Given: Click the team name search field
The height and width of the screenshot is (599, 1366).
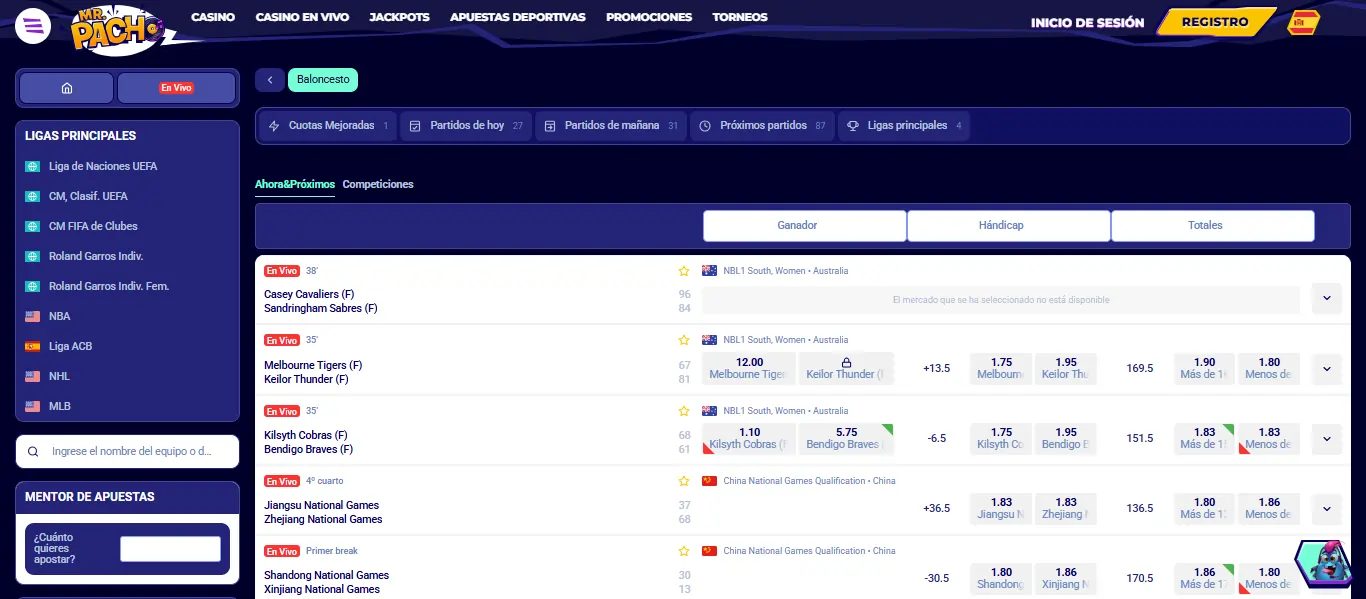Looking at the screenshot, I should click(127, 451).
